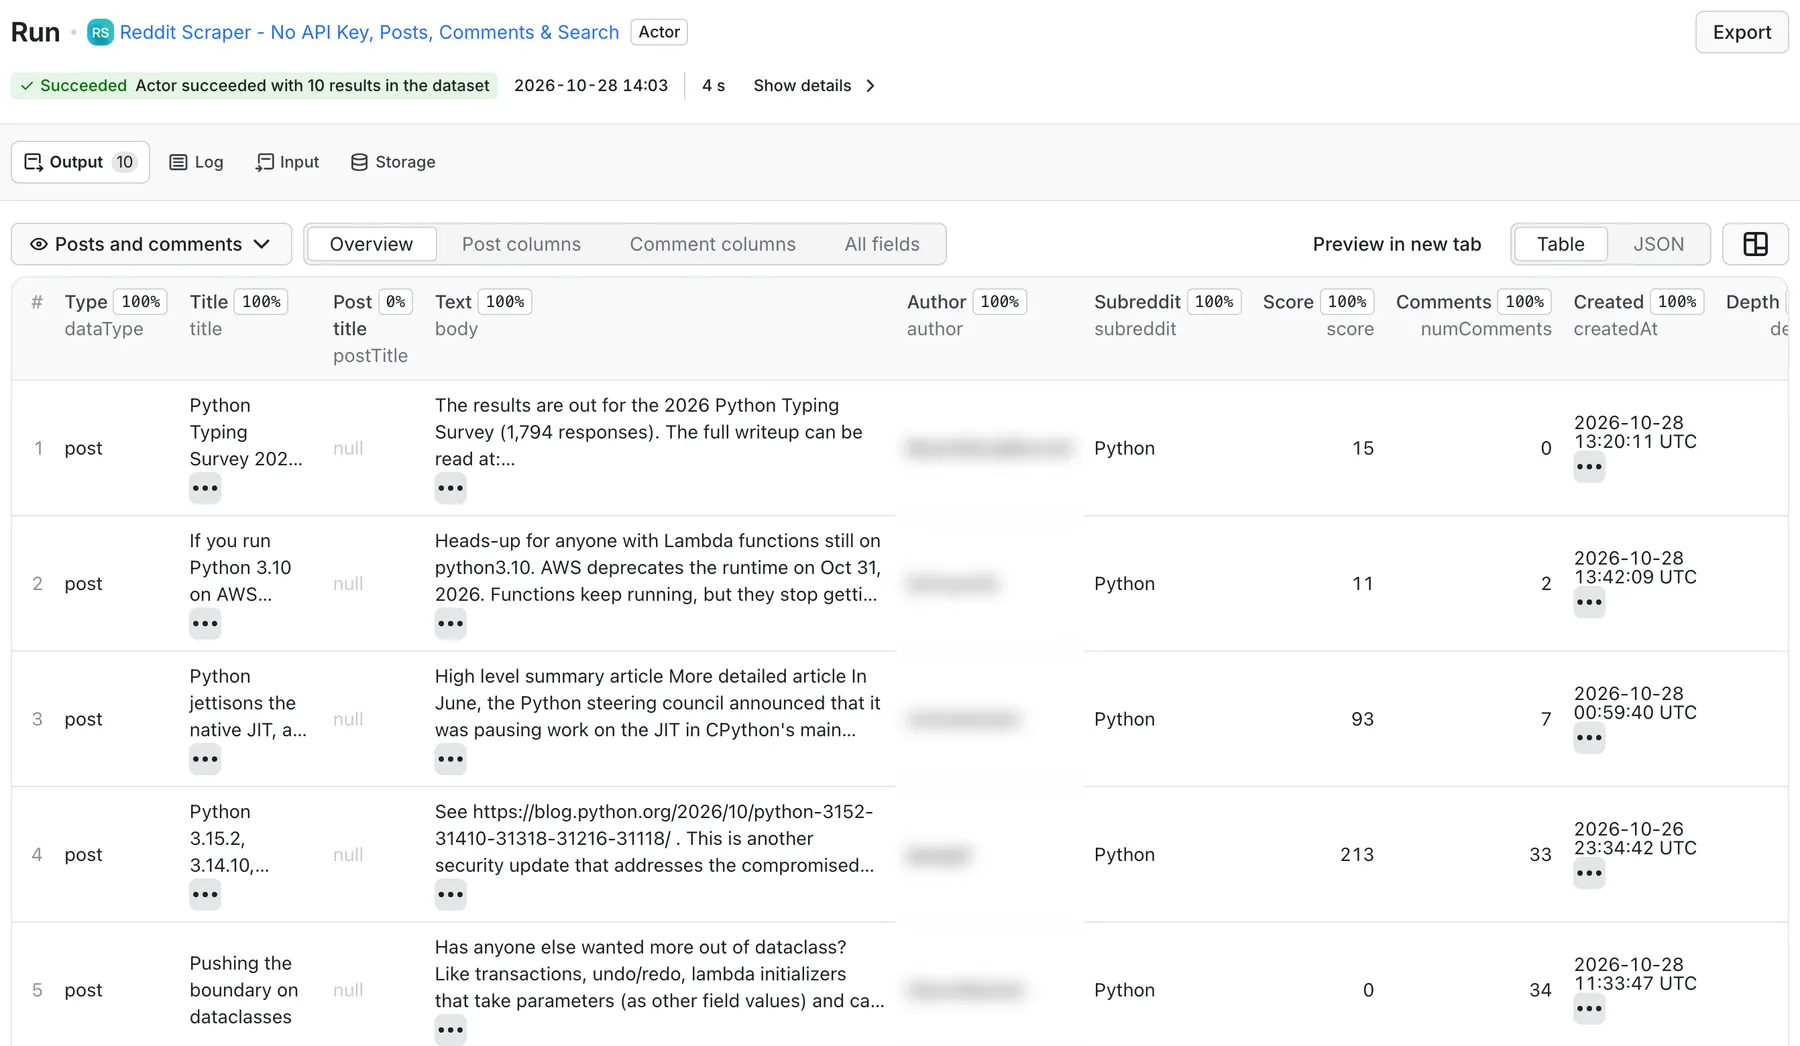The image size is (1800, 1046).
Task: Open the Reddit Scraper actor link
Action: (x=369, y=32)
